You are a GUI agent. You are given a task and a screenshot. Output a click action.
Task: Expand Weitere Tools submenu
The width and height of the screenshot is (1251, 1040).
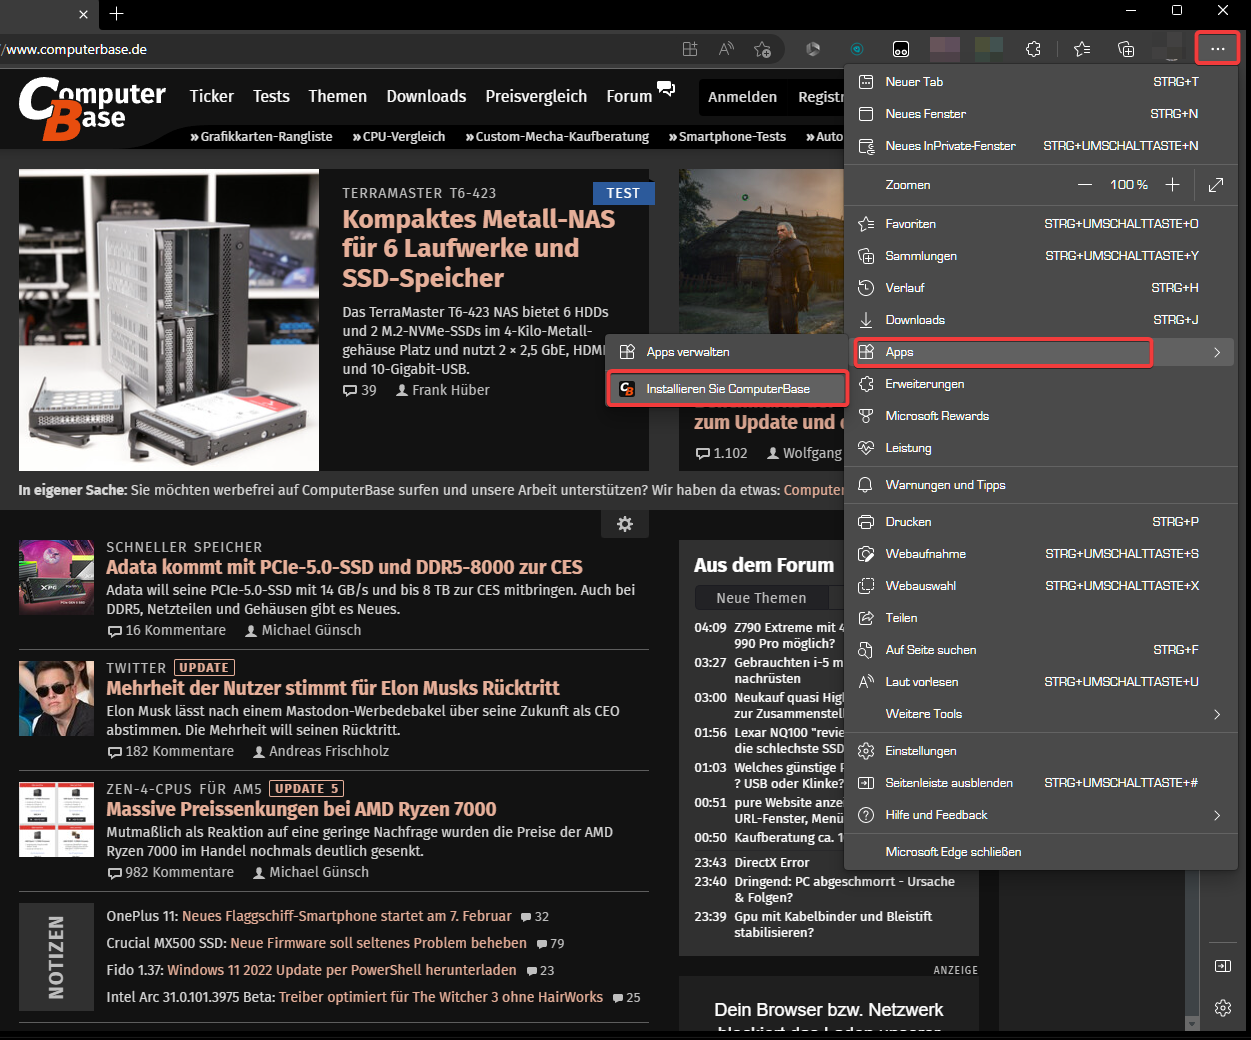click(1041, 714)
